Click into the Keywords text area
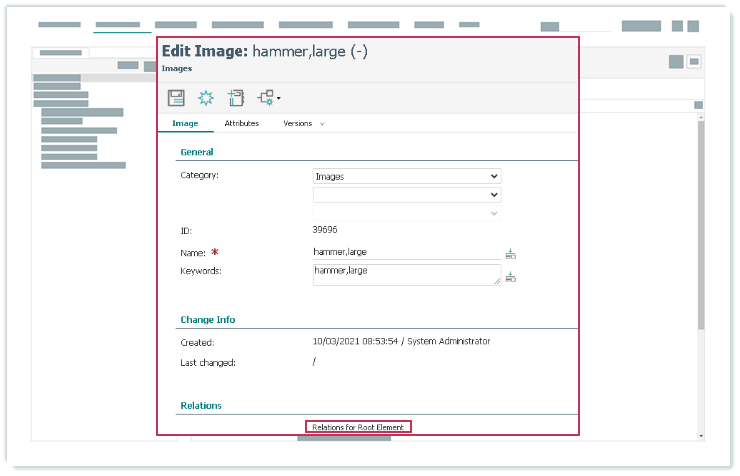 406,274
